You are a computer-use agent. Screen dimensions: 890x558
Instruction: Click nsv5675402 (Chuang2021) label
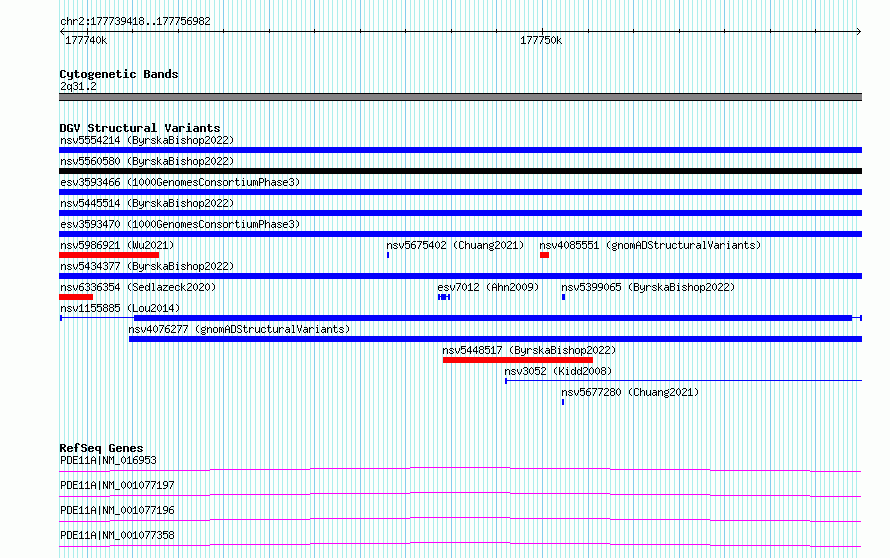[455, 245]
